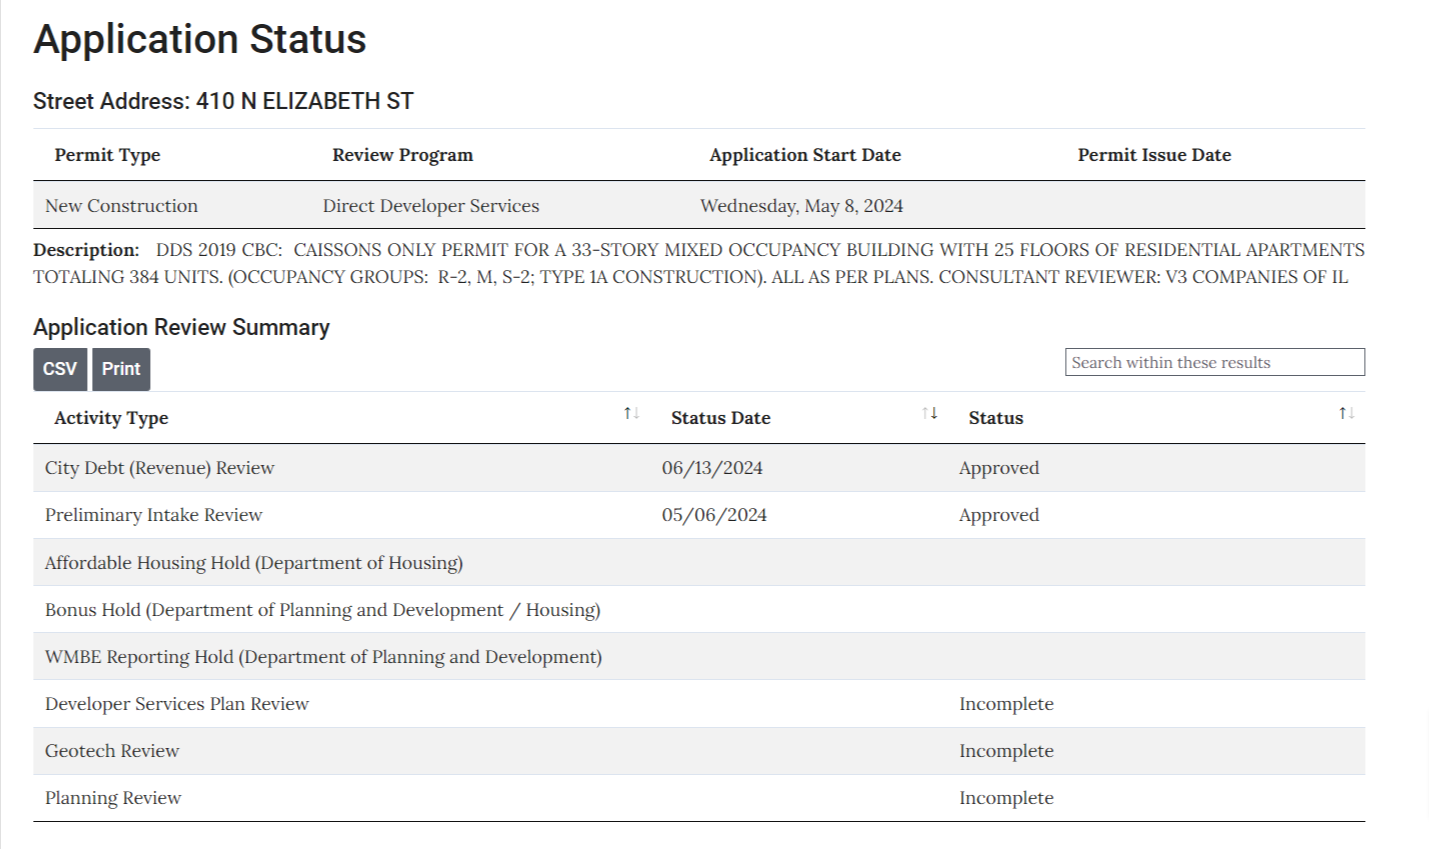Click the Print button

click(121, 369)
